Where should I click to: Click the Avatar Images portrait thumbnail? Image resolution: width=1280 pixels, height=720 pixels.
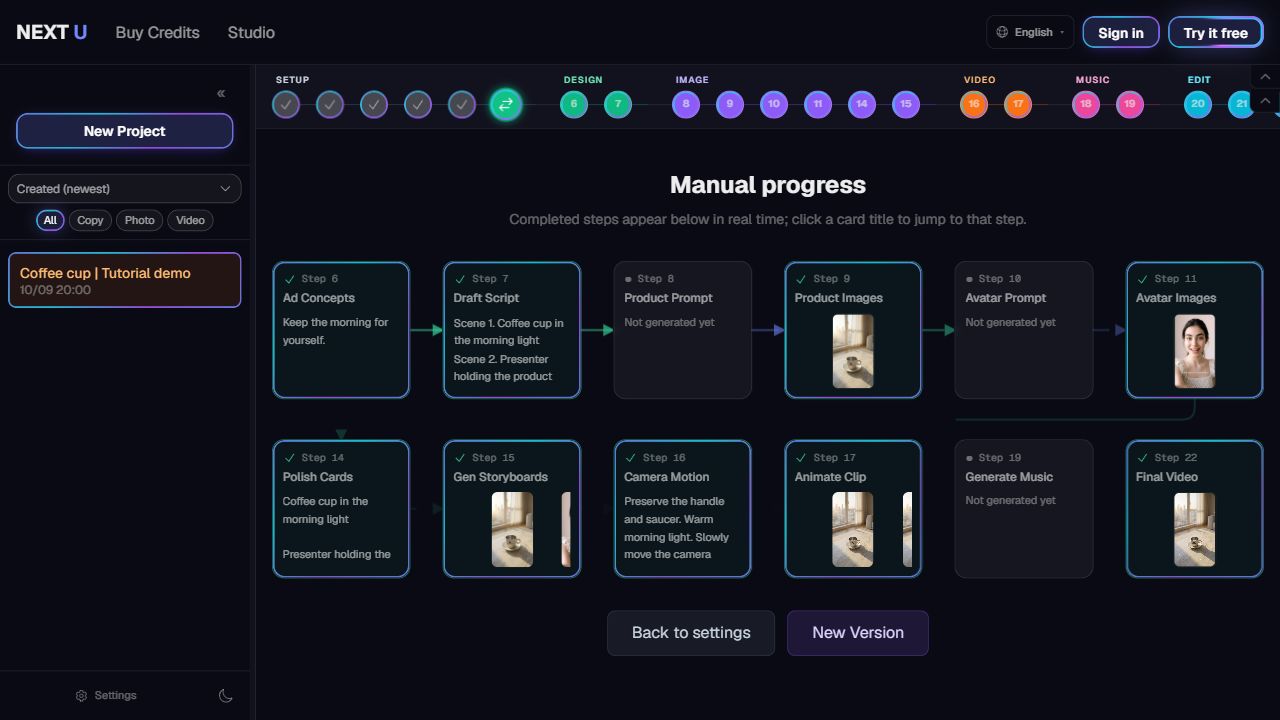1194,351
